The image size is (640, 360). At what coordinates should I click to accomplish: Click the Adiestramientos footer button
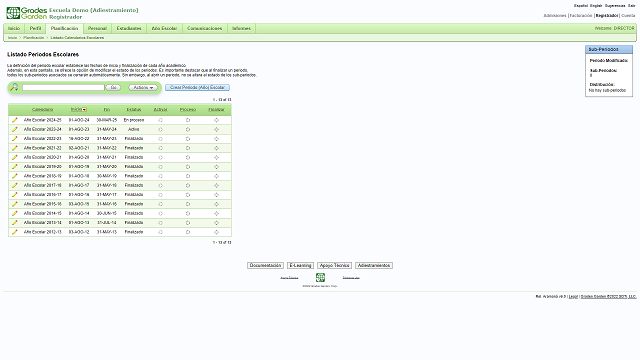(374, 265)
